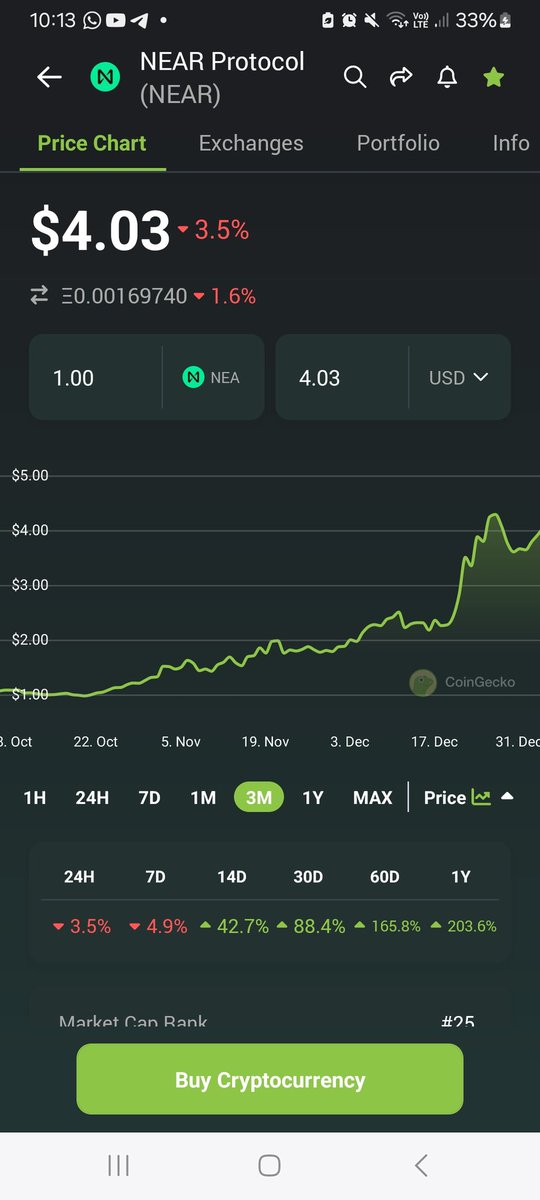The width and height of the screenshot is (540, 1200).
Task: Switch to the Price Chart tab
Action: click(92, 143)
